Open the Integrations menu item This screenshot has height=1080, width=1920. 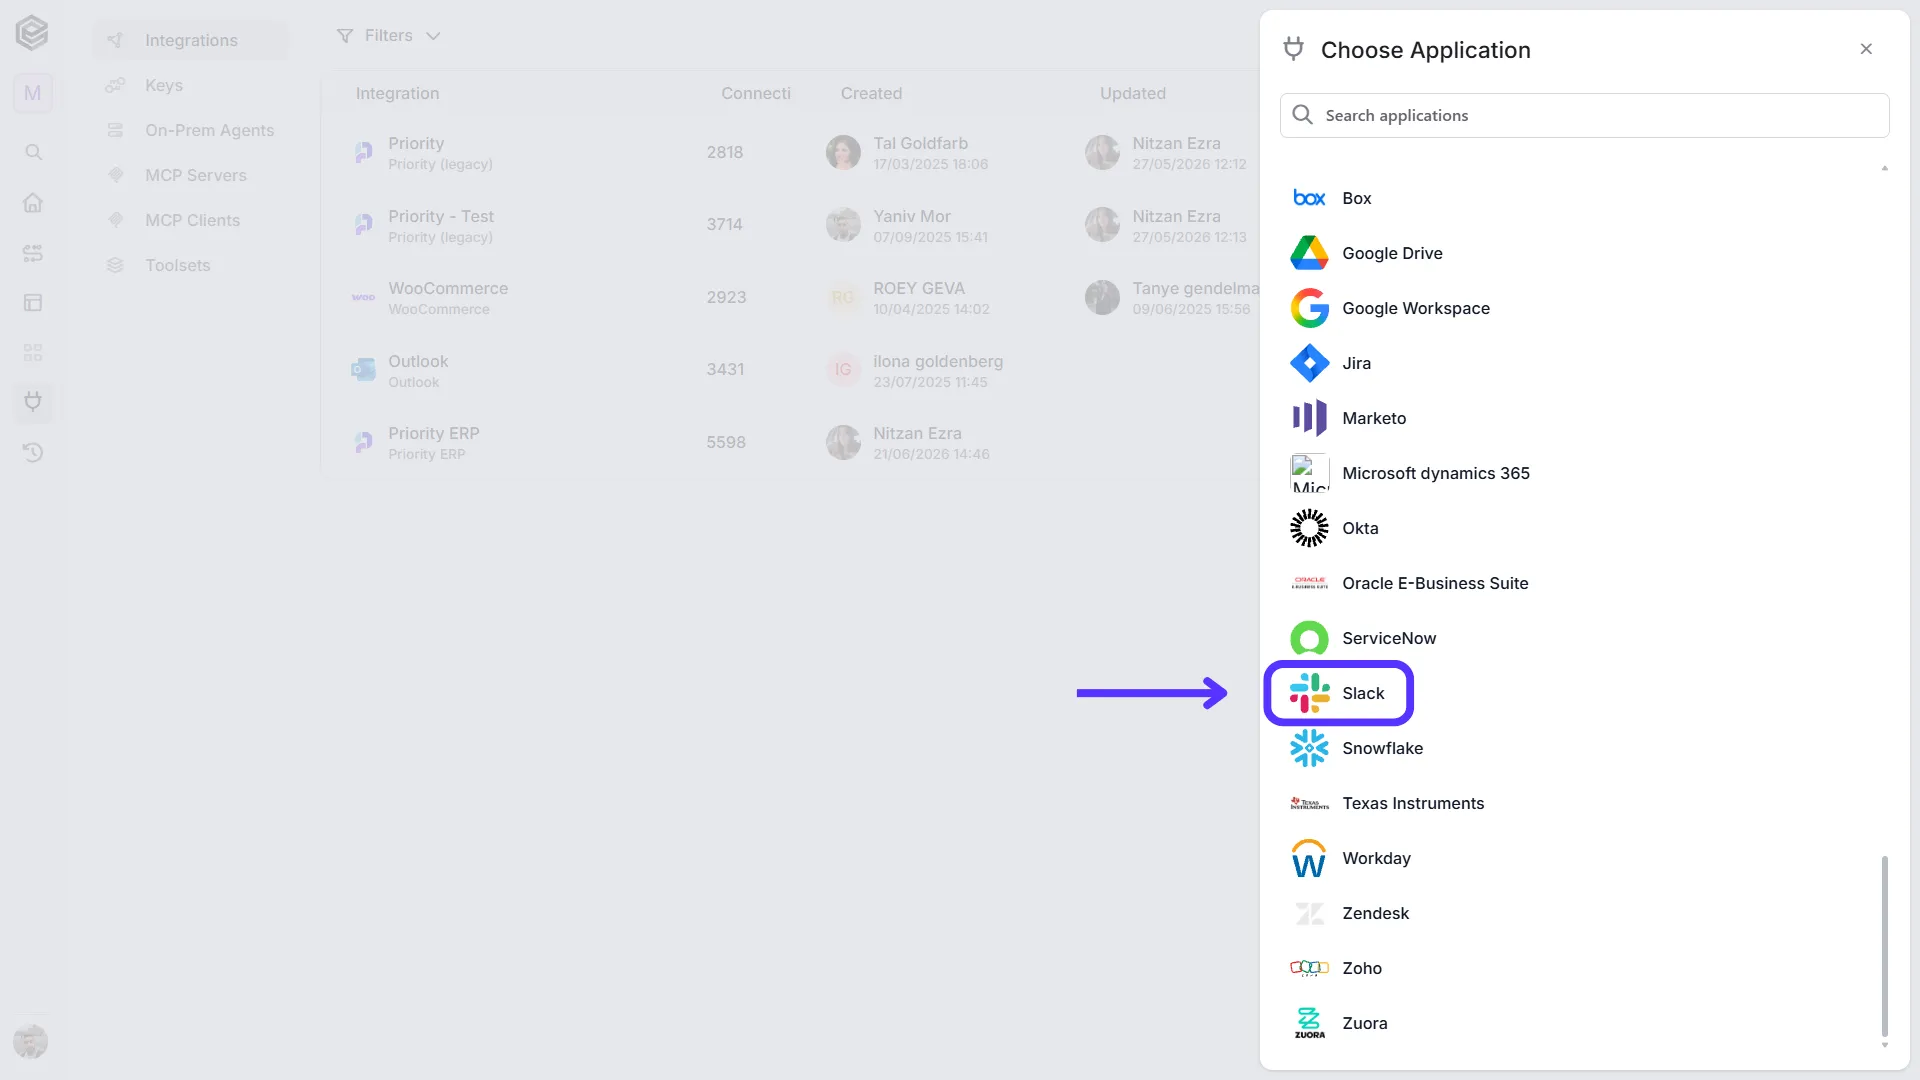(x=190, y=40)
